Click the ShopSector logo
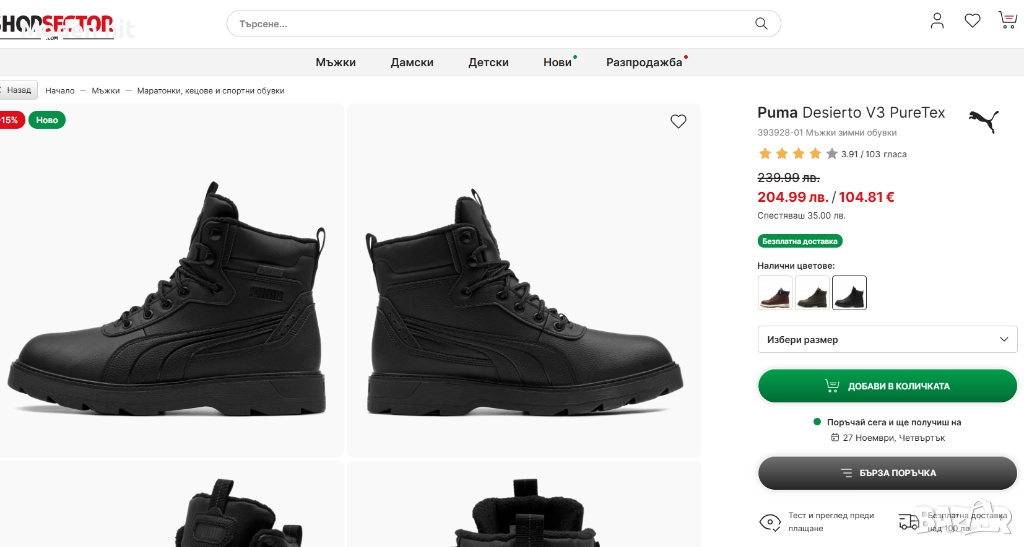The width and height of the screenshot is (1024, 547). click(55, 24)
